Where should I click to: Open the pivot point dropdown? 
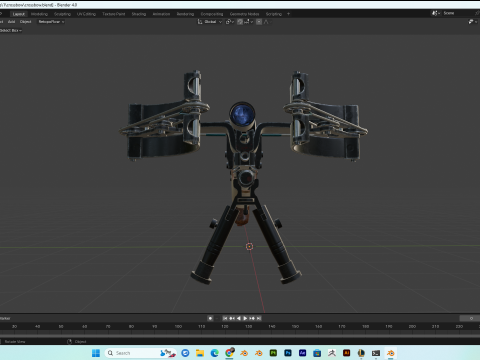point(230,22)
